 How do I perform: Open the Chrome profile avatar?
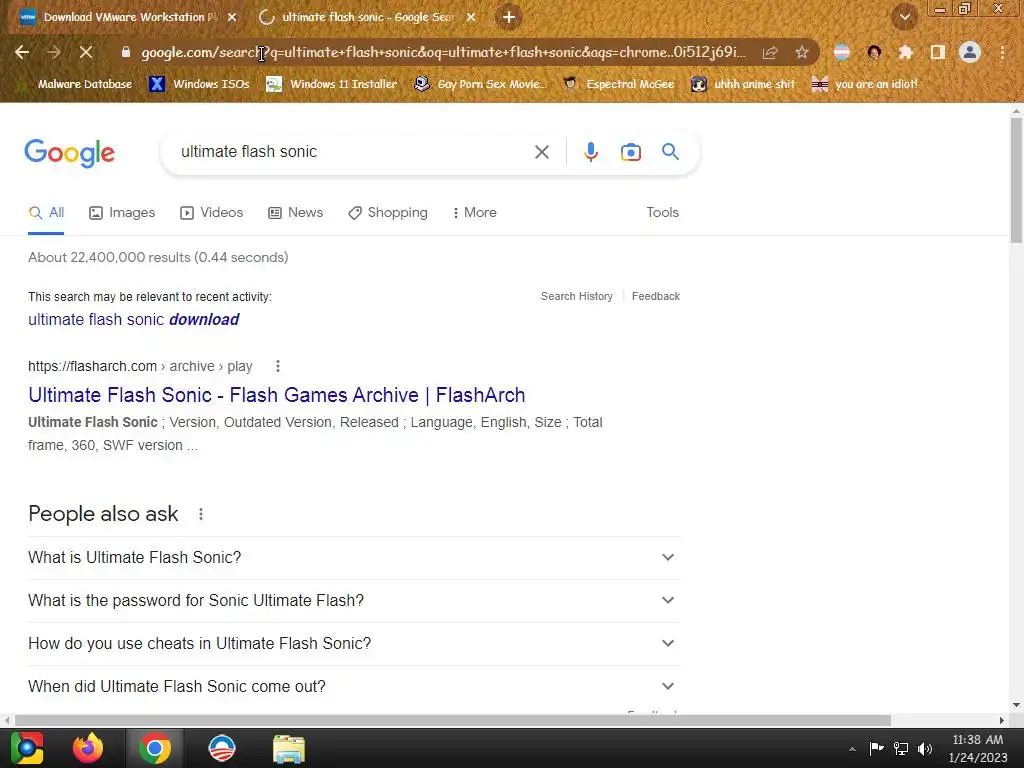(x=970, y=52)
